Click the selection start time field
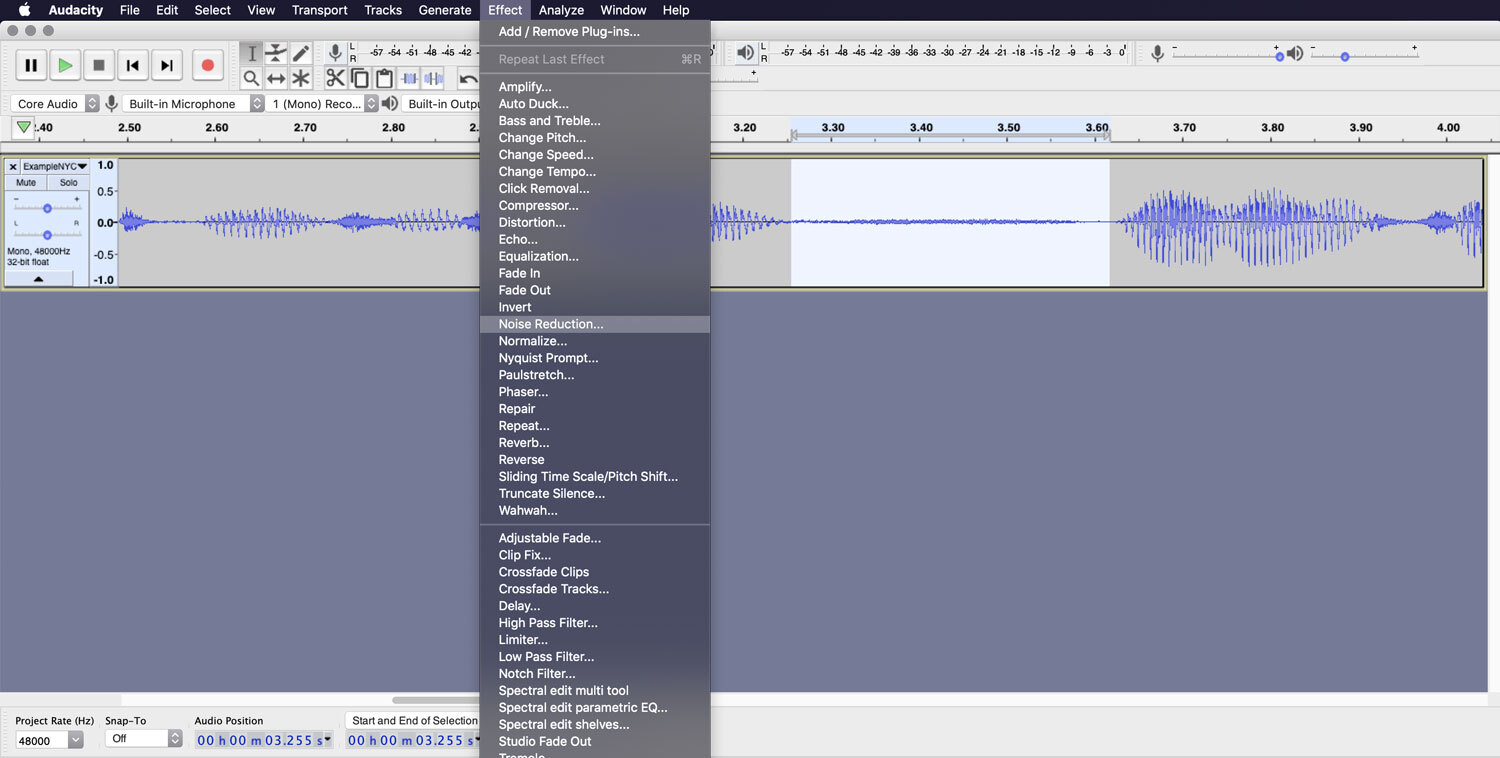The image size is (1500, 758). [412, 740]
